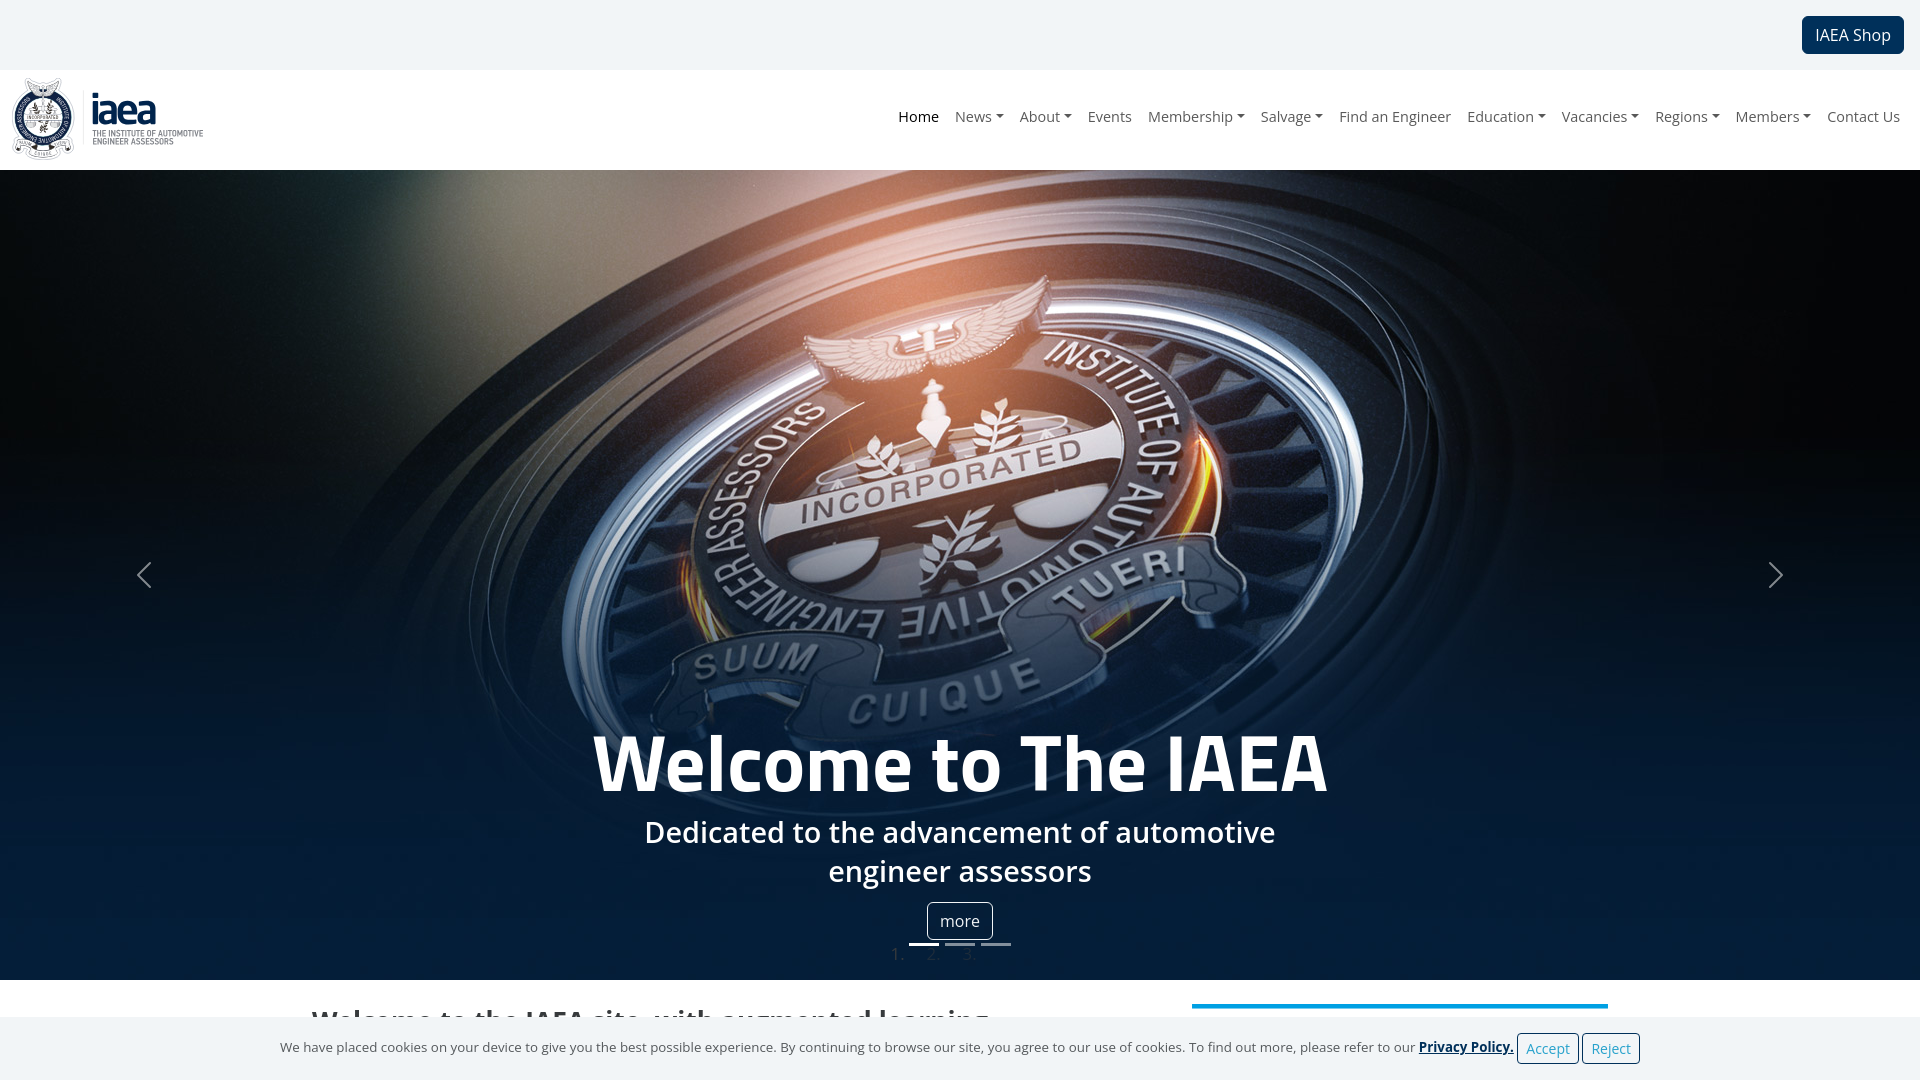
Task: Advance to next carousel slide arrow
Action: click(1776, 575)
